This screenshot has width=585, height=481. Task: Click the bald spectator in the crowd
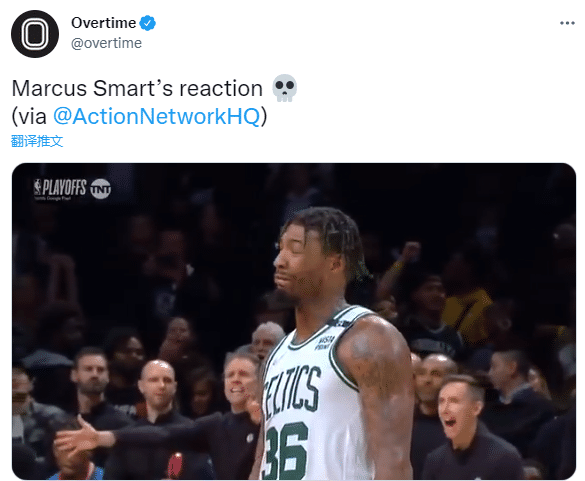pyautogui.click(x=158, y=383)
